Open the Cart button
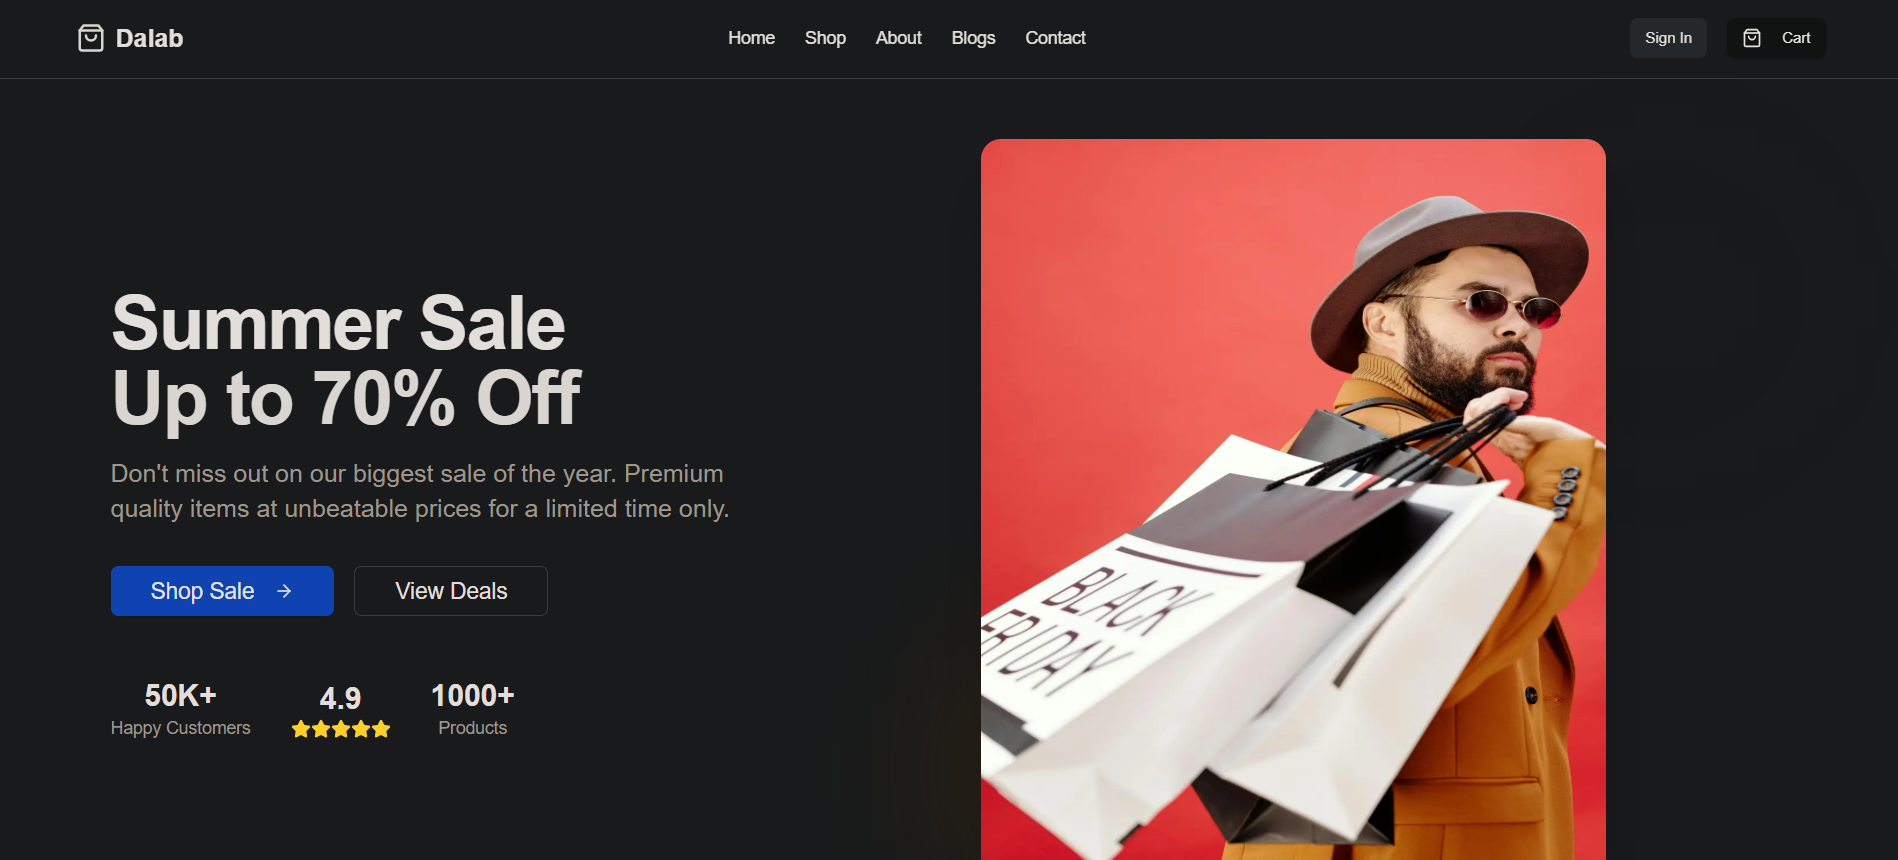This screenshot has height=860, width=1898. point(1776,38)
